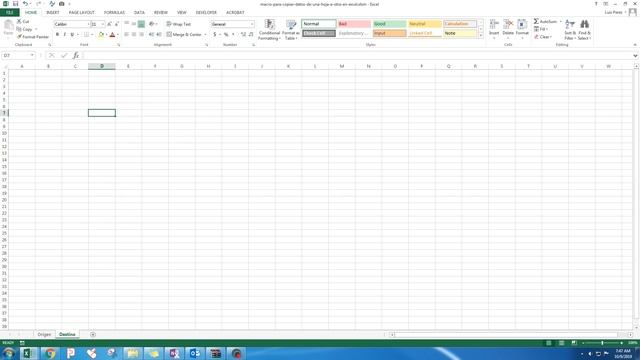This screenshot has width=640, height=360.
Task: Switch to the FORMULAS tab
Action: (114, 12)
